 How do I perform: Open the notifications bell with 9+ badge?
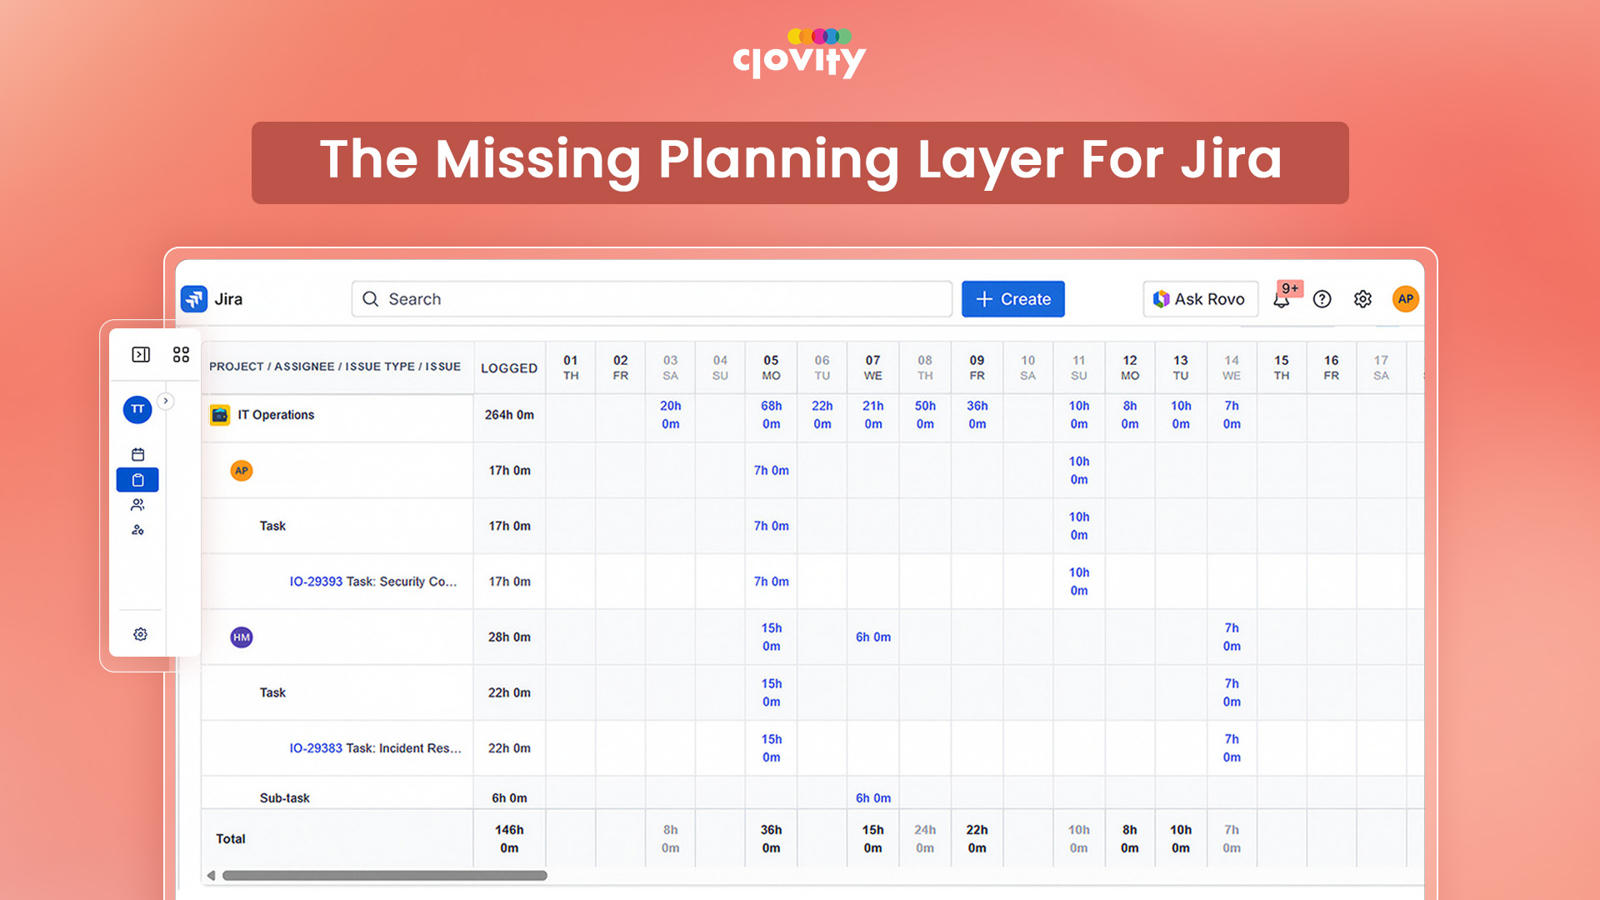[x=1284, y=297]
